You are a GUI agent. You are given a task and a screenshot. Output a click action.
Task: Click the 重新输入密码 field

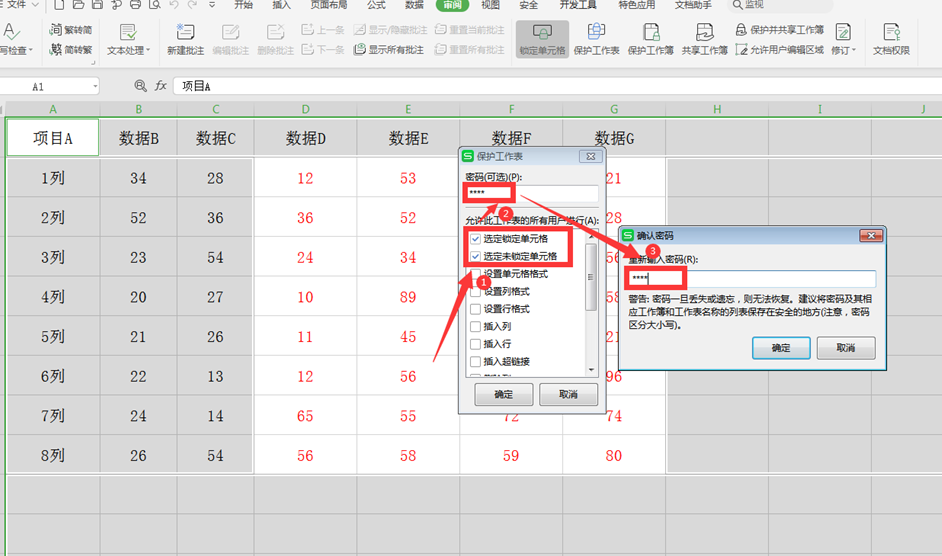tap(752, 278)
